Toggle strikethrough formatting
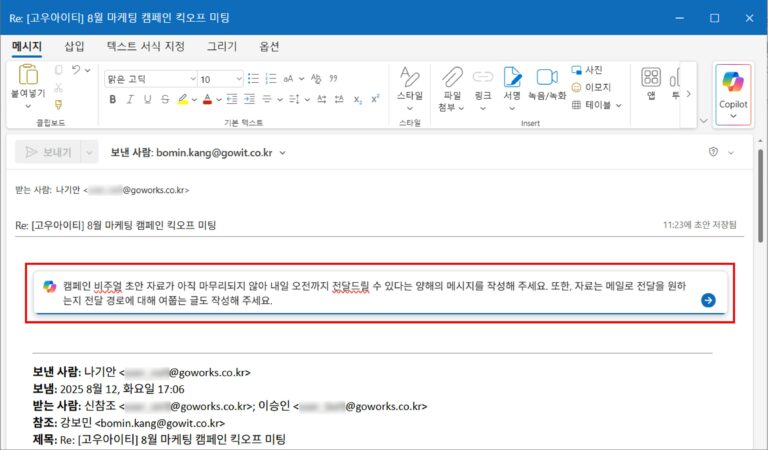Screen dimensions: 768x450 165,99
